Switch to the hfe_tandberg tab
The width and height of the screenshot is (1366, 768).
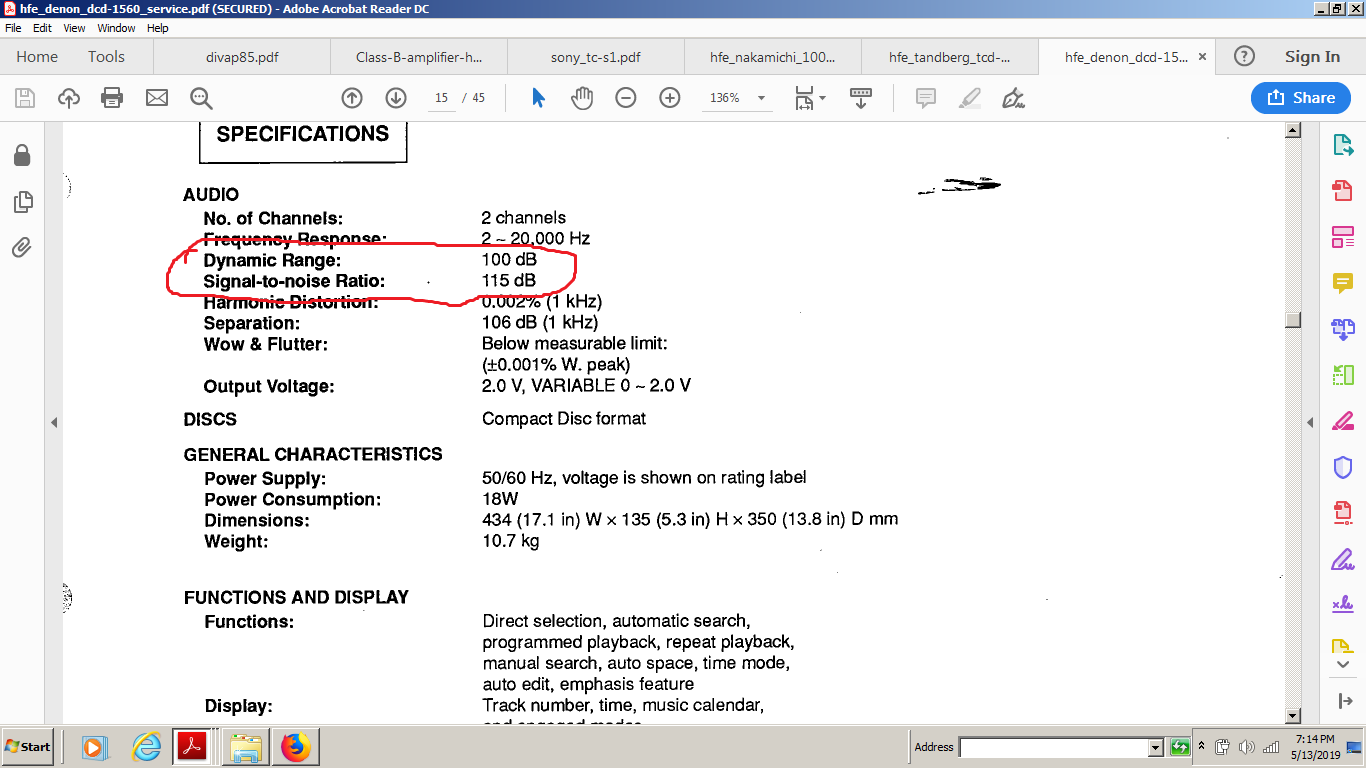tap(950, 57)
